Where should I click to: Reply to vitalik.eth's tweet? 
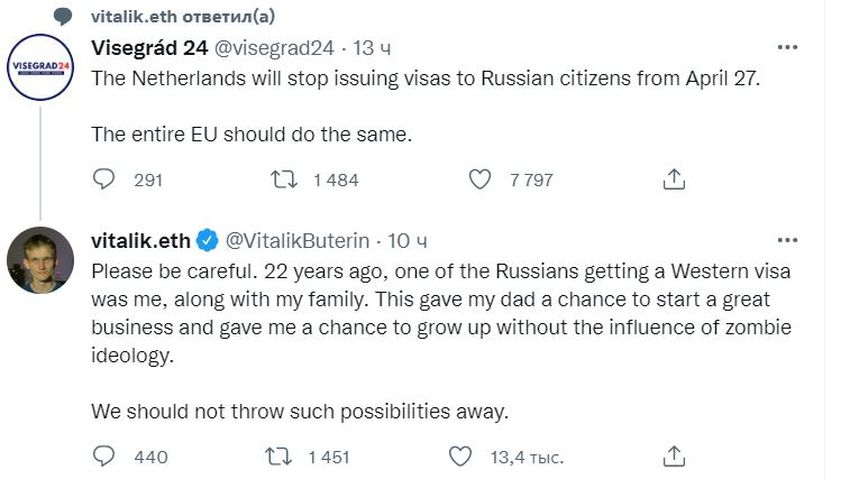pyautogui.click(x=105, y=456)
